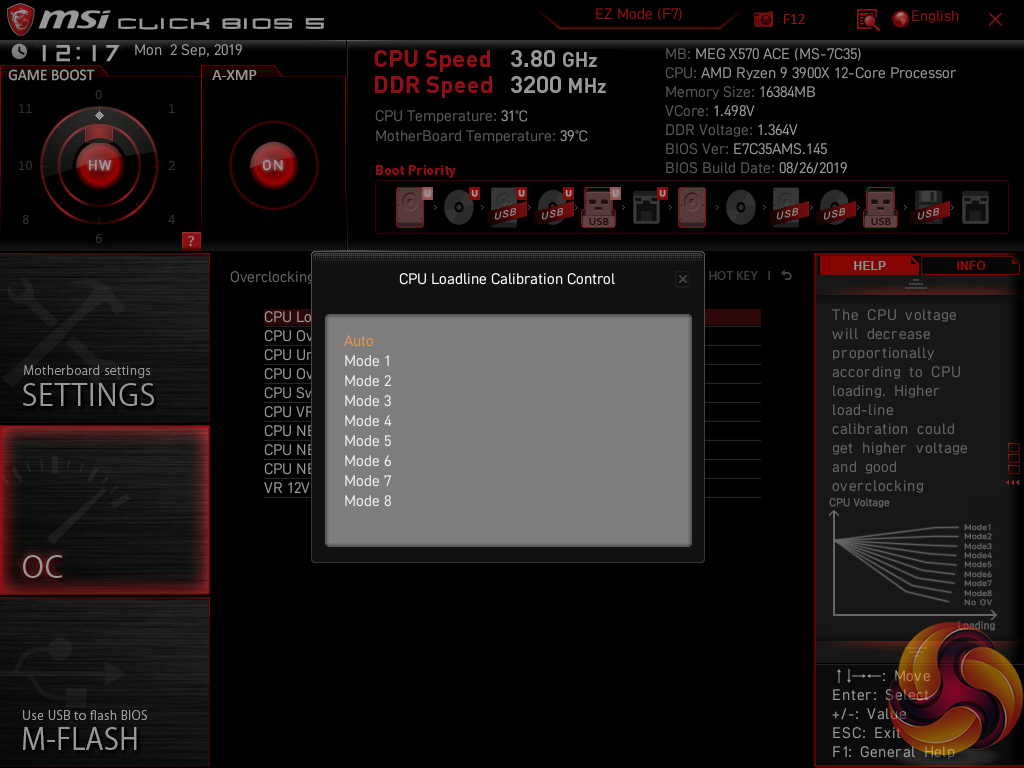1024x768 pixels.
Task: Select the legacy network boot icon
Action: [976, 208]
